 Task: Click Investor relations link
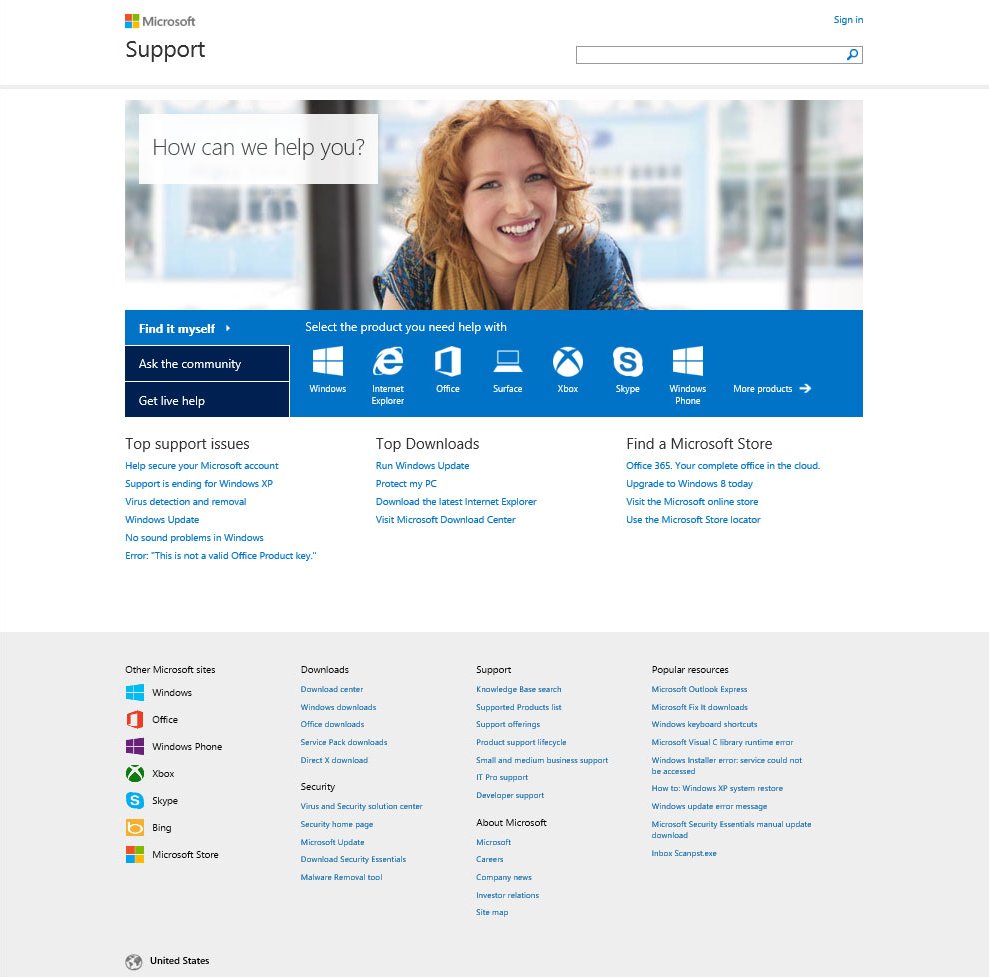(x=508, y=895)
